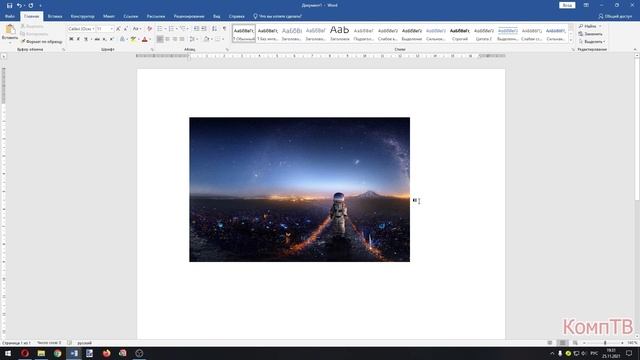Switch to the Вставка tab

click(55, 16)
